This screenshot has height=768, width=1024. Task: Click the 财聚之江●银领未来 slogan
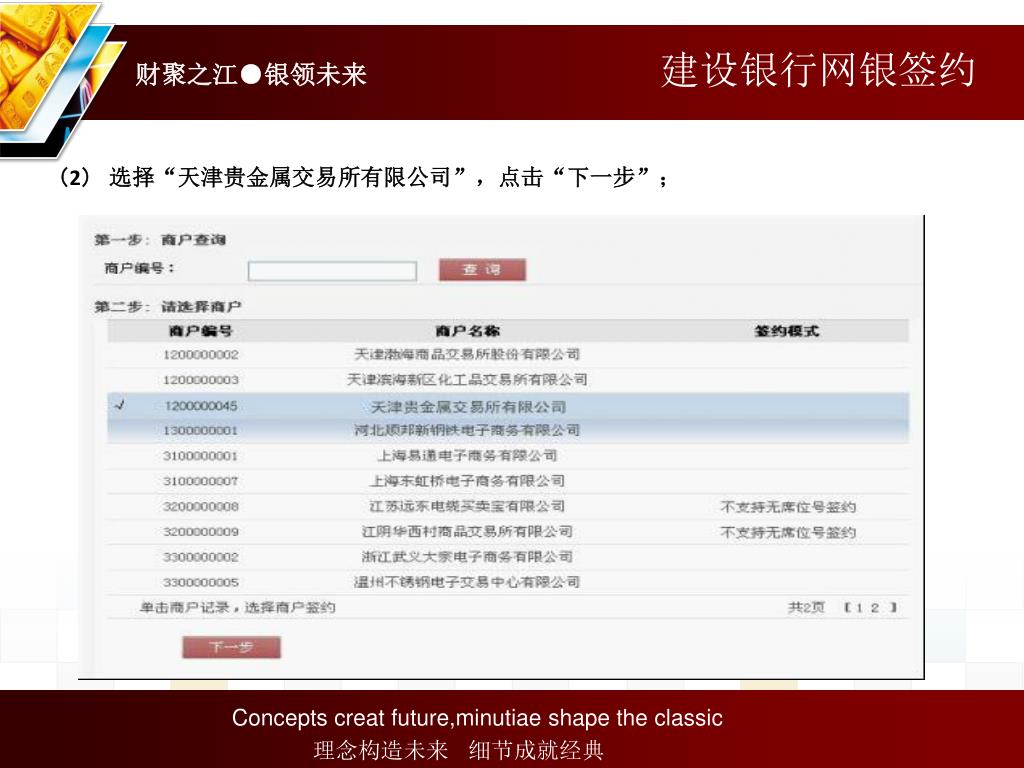(x=251, y=74)
